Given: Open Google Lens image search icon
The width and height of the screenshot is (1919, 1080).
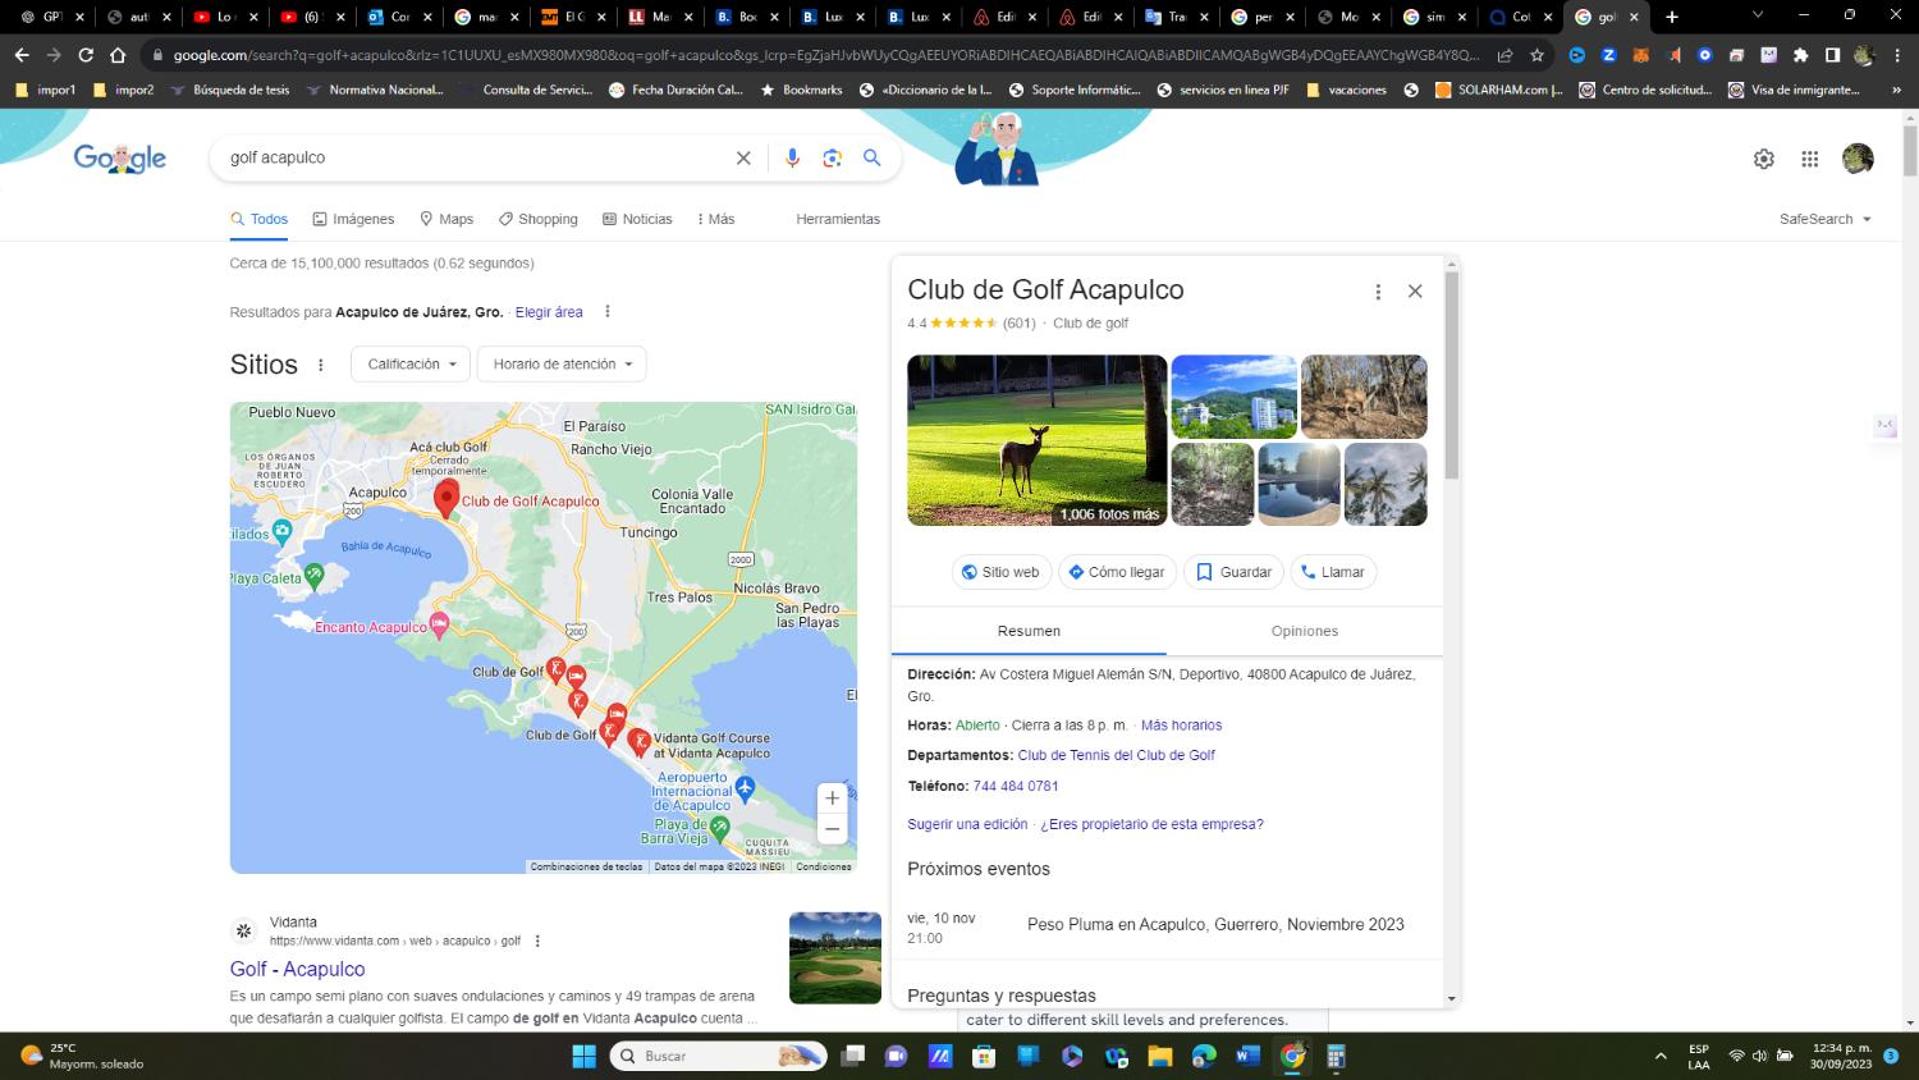Looking at the screenshot, I should click(x=832, y=158).
